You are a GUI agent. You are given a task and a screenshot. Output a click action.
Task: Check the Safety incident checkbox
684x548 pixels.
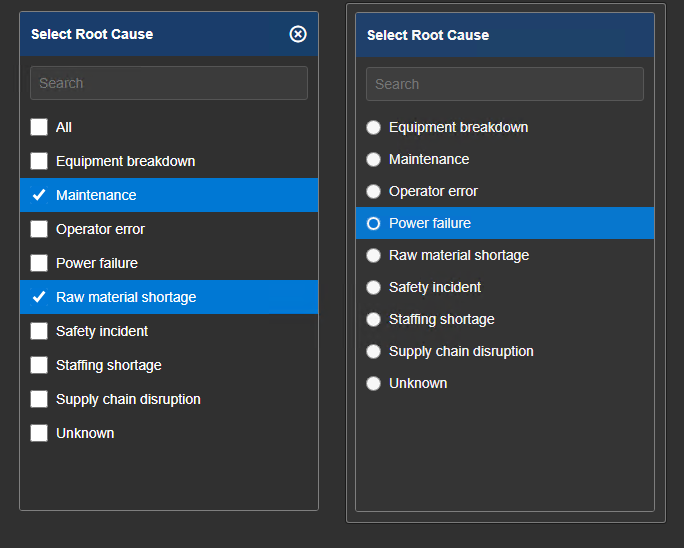pyautogui.click(x=39, y=331)
